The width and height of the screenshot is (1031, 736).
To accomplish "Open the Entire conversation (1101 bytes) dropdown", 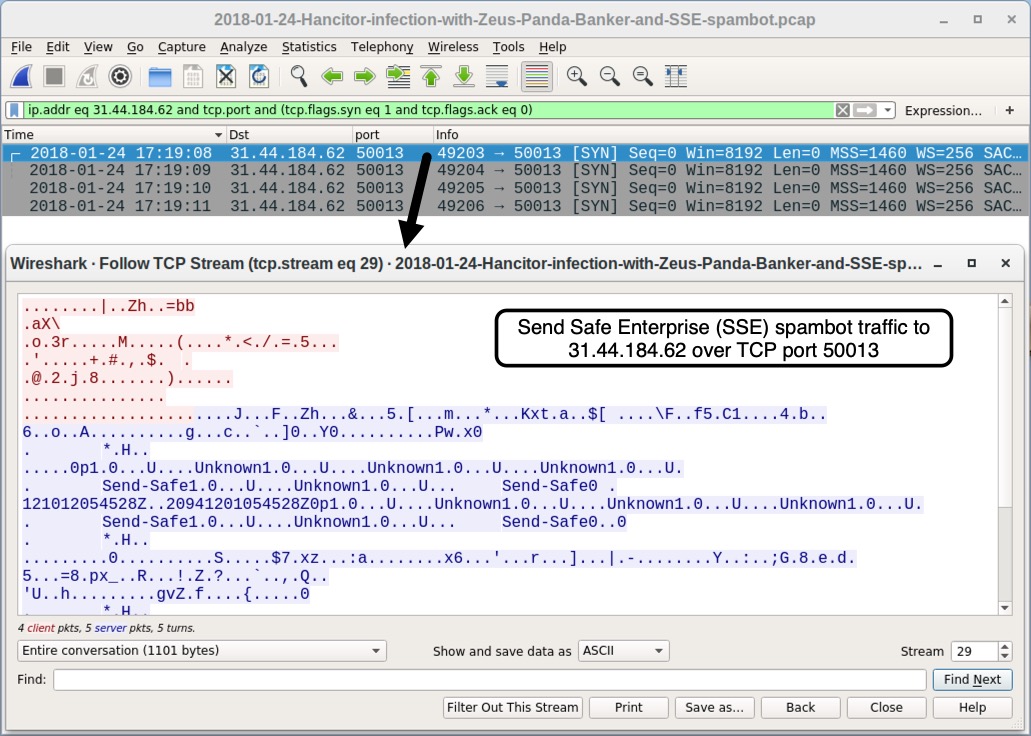I will [x=202, y=650].
